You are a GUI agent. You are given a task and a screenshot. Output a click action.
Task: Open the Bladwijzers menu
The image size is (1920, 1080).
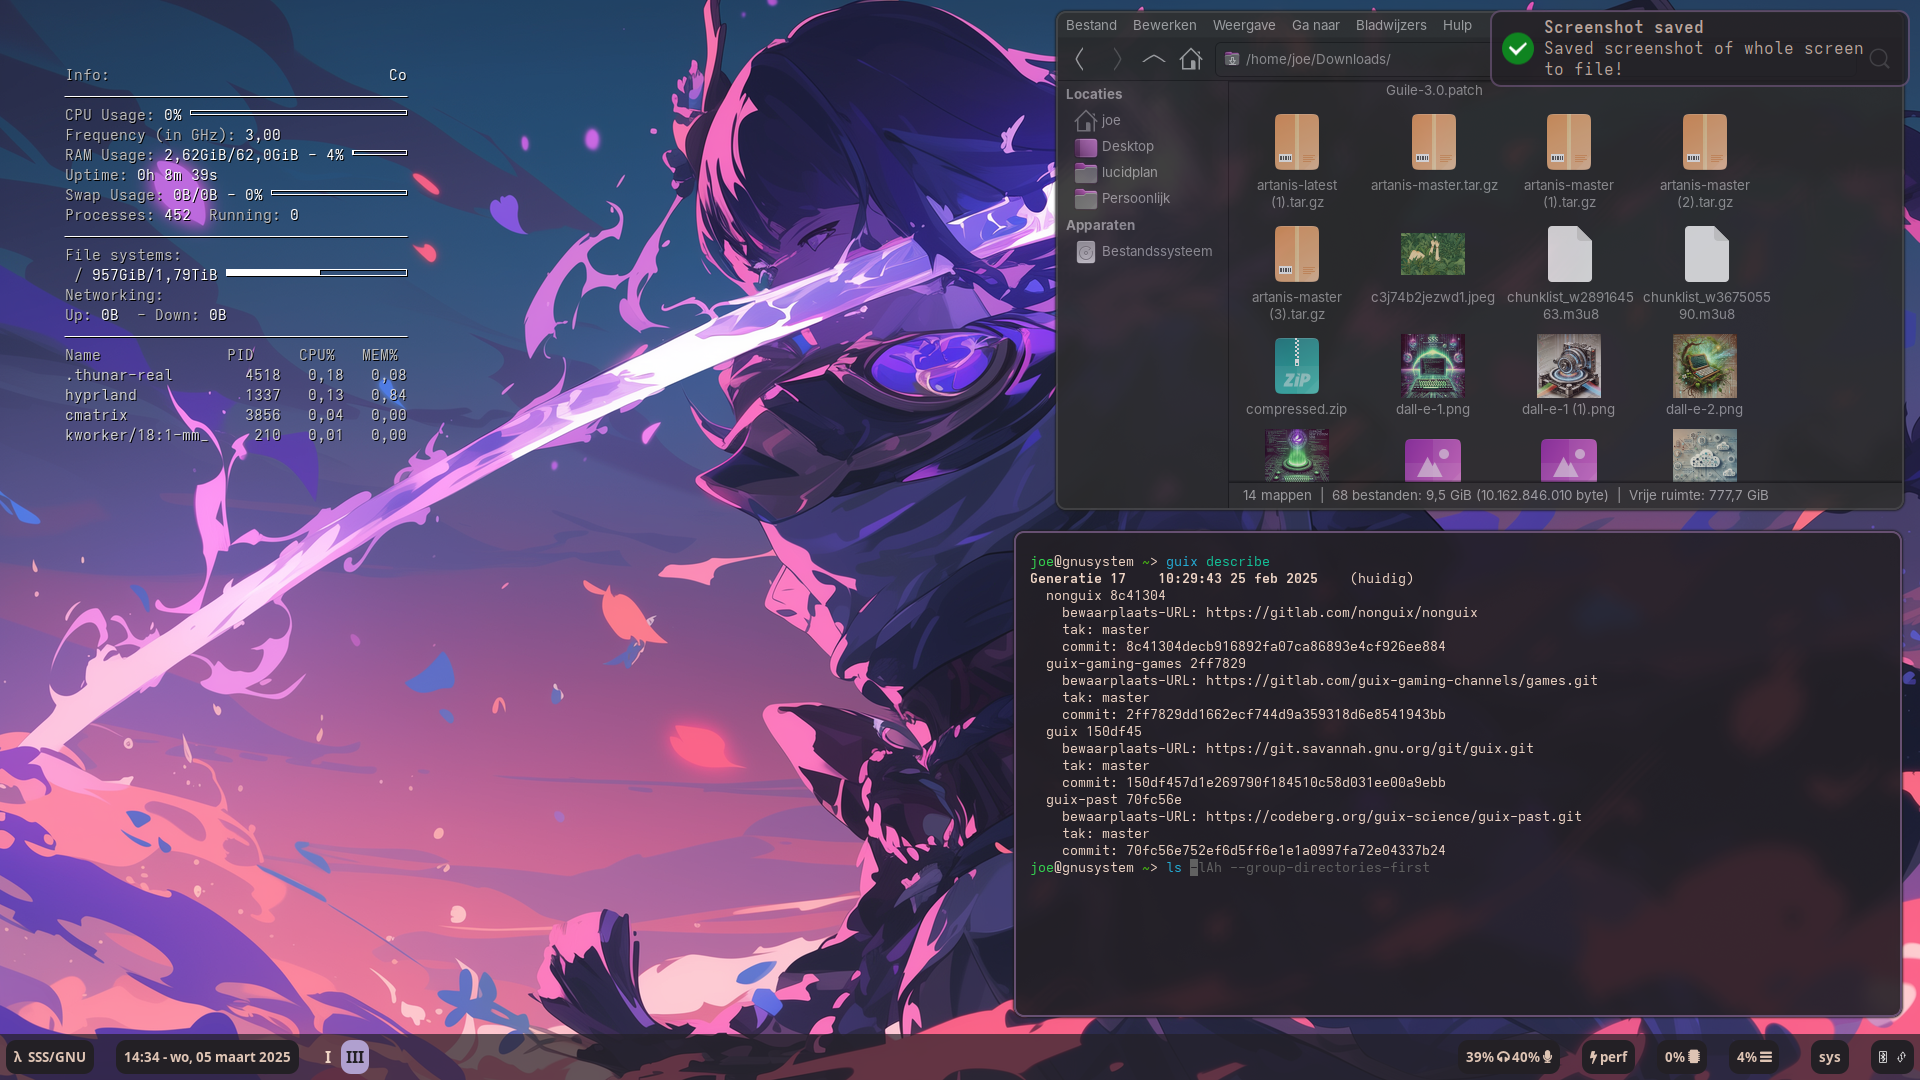1391,25
